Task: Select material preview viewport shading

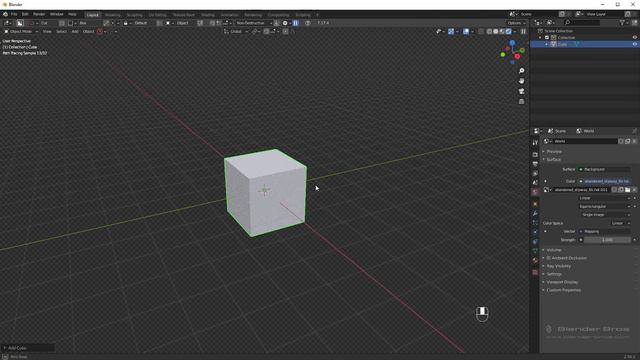Action: [x=502, y=31]
